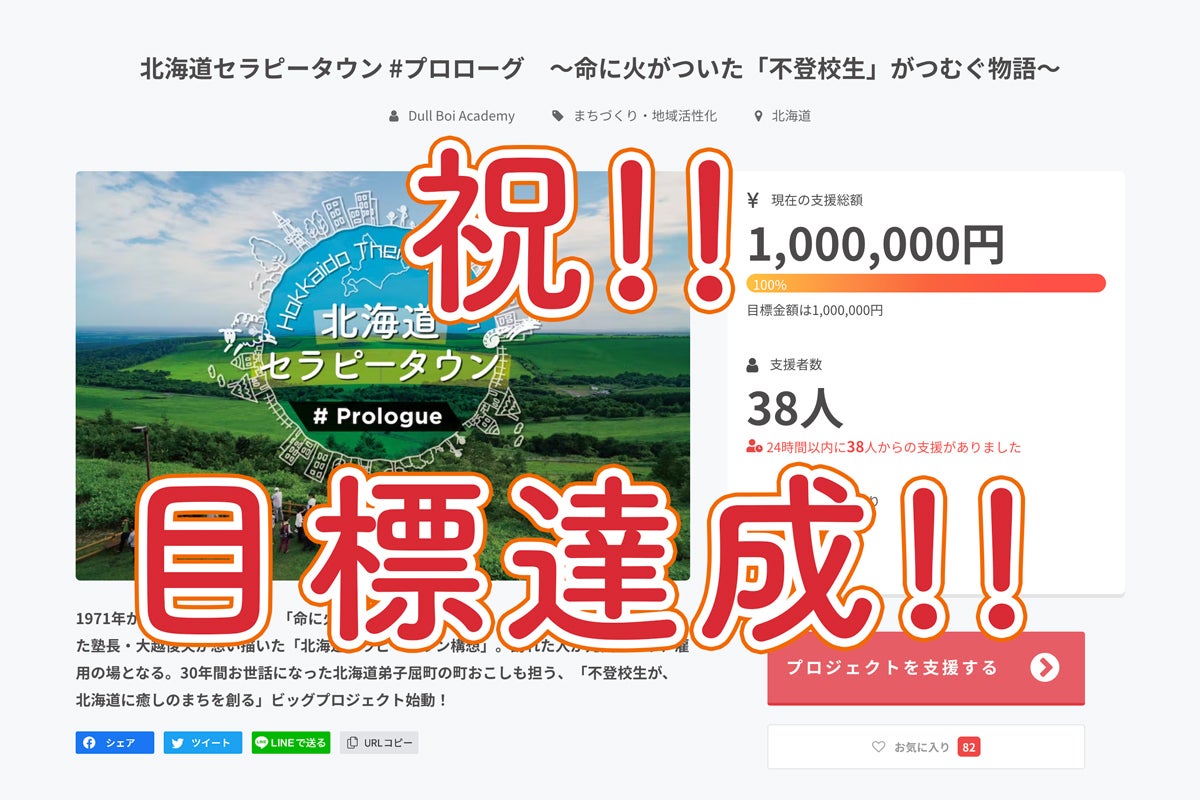
Task: Open the Dull Boi Academy owner link
Action: 461,116
